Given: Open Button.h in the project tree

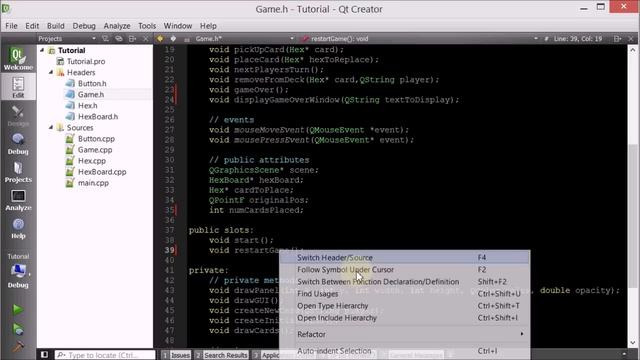Looking at the screenshot, I should (92, 83).
